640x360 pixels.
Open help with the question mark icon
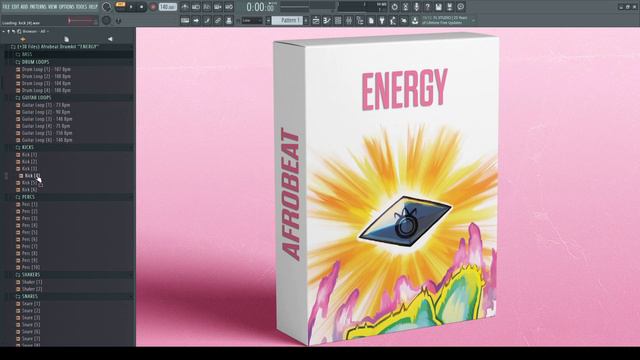tap(427, 7)
